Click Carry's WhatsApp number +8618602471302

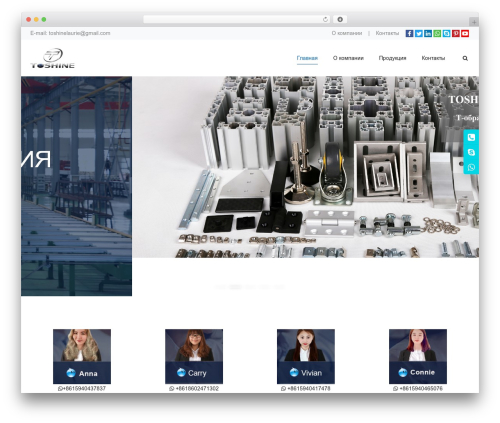click(194, 389)
